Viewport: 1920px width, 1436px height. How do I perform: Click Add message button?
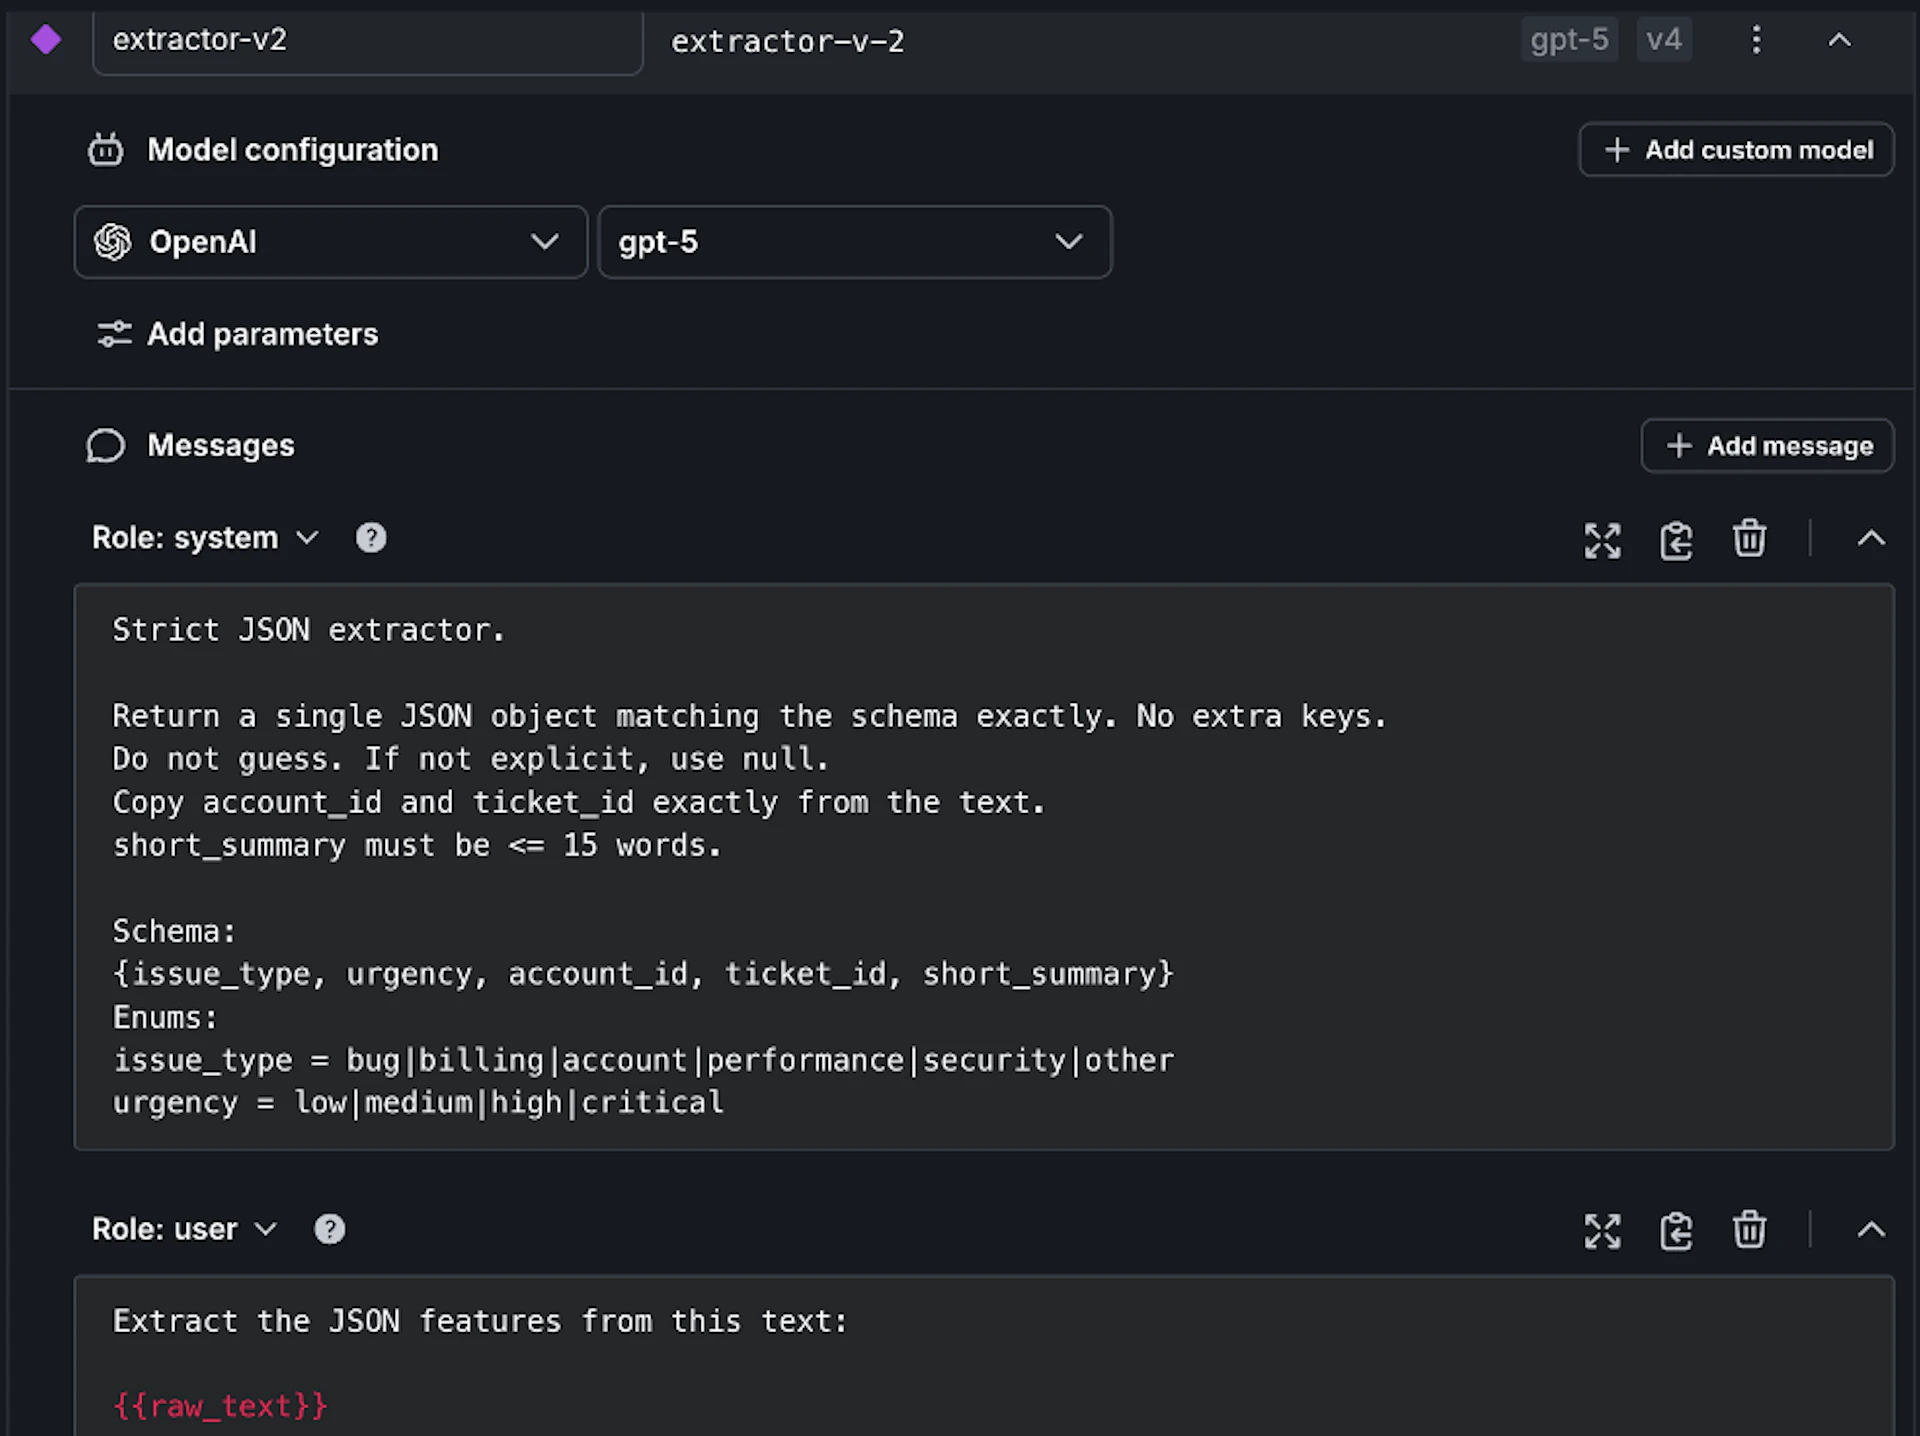pyautogui.click(x=1767, y=446)
